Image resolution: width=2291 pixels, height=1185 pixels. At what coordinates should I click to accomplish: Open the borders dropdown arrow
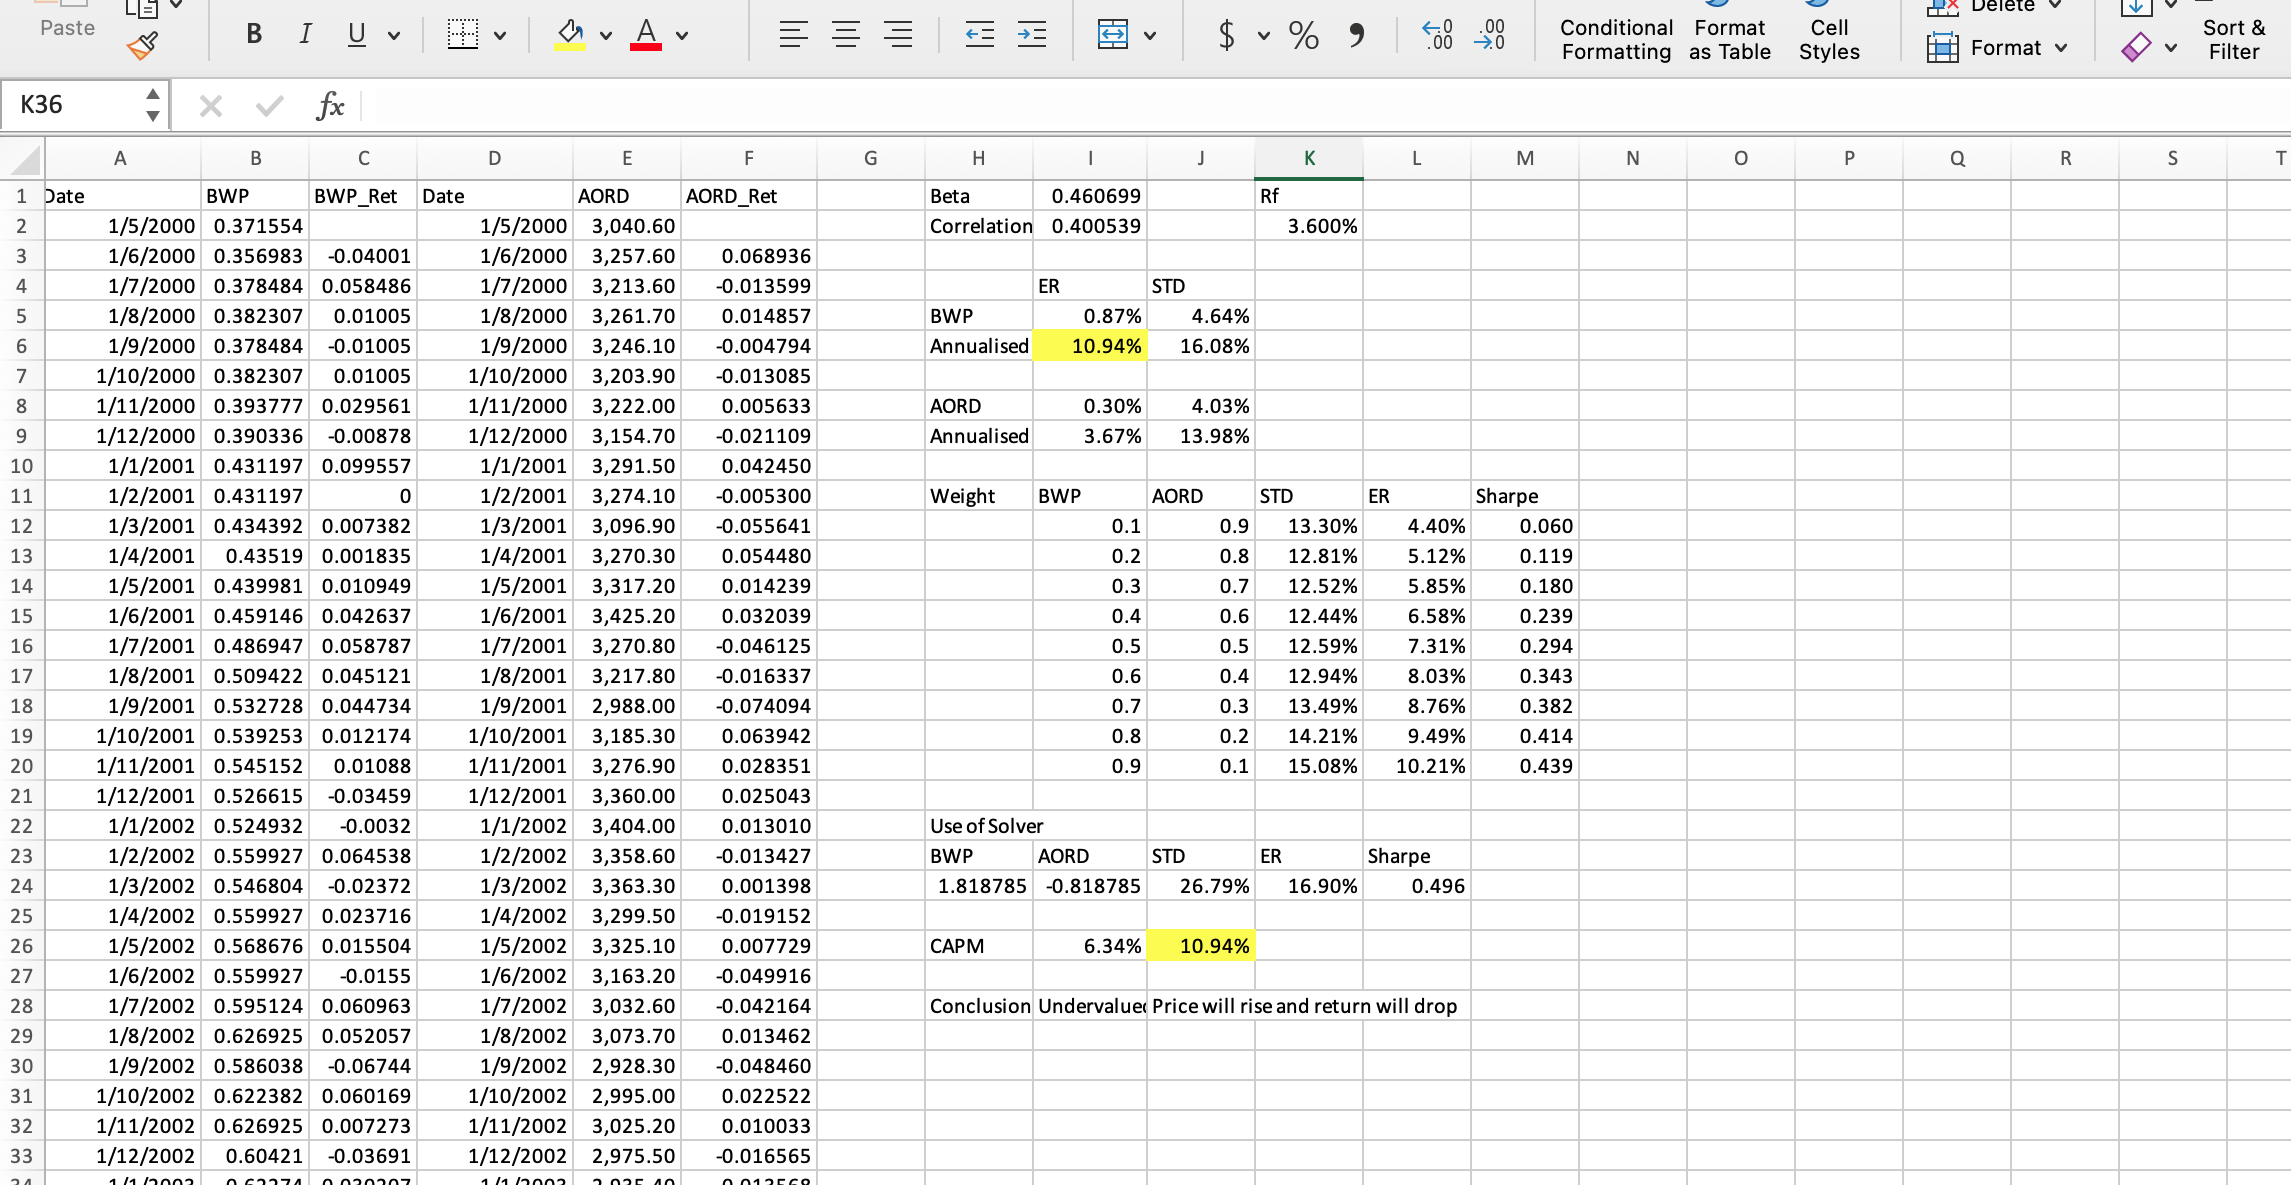coord(500,36)
